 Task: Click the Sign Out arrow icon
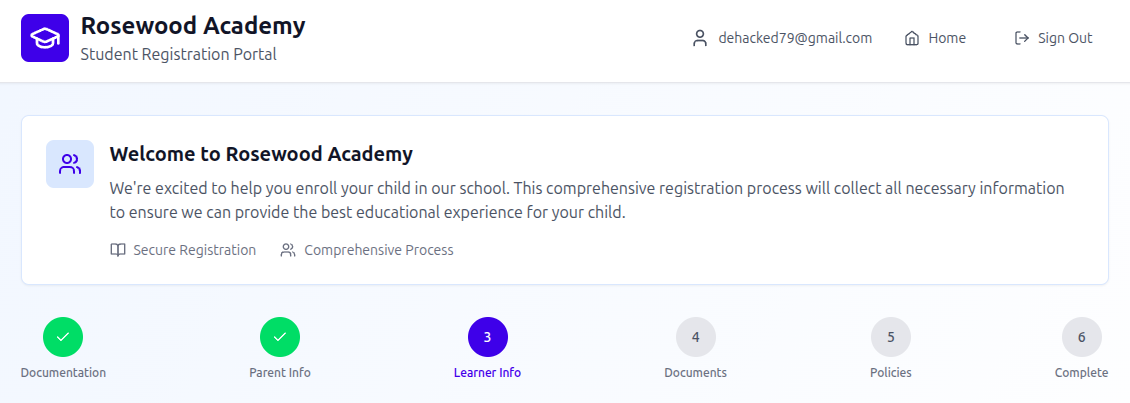click(x=1022, y=38)
